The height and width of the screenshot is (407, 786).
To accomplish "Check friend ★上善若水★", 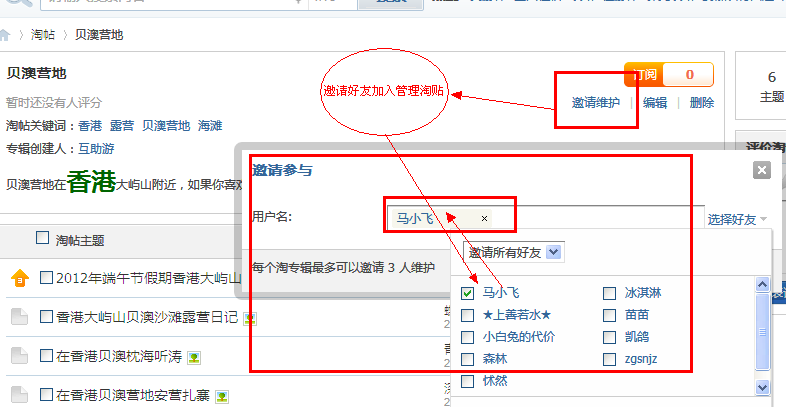I will coord(467,315).
